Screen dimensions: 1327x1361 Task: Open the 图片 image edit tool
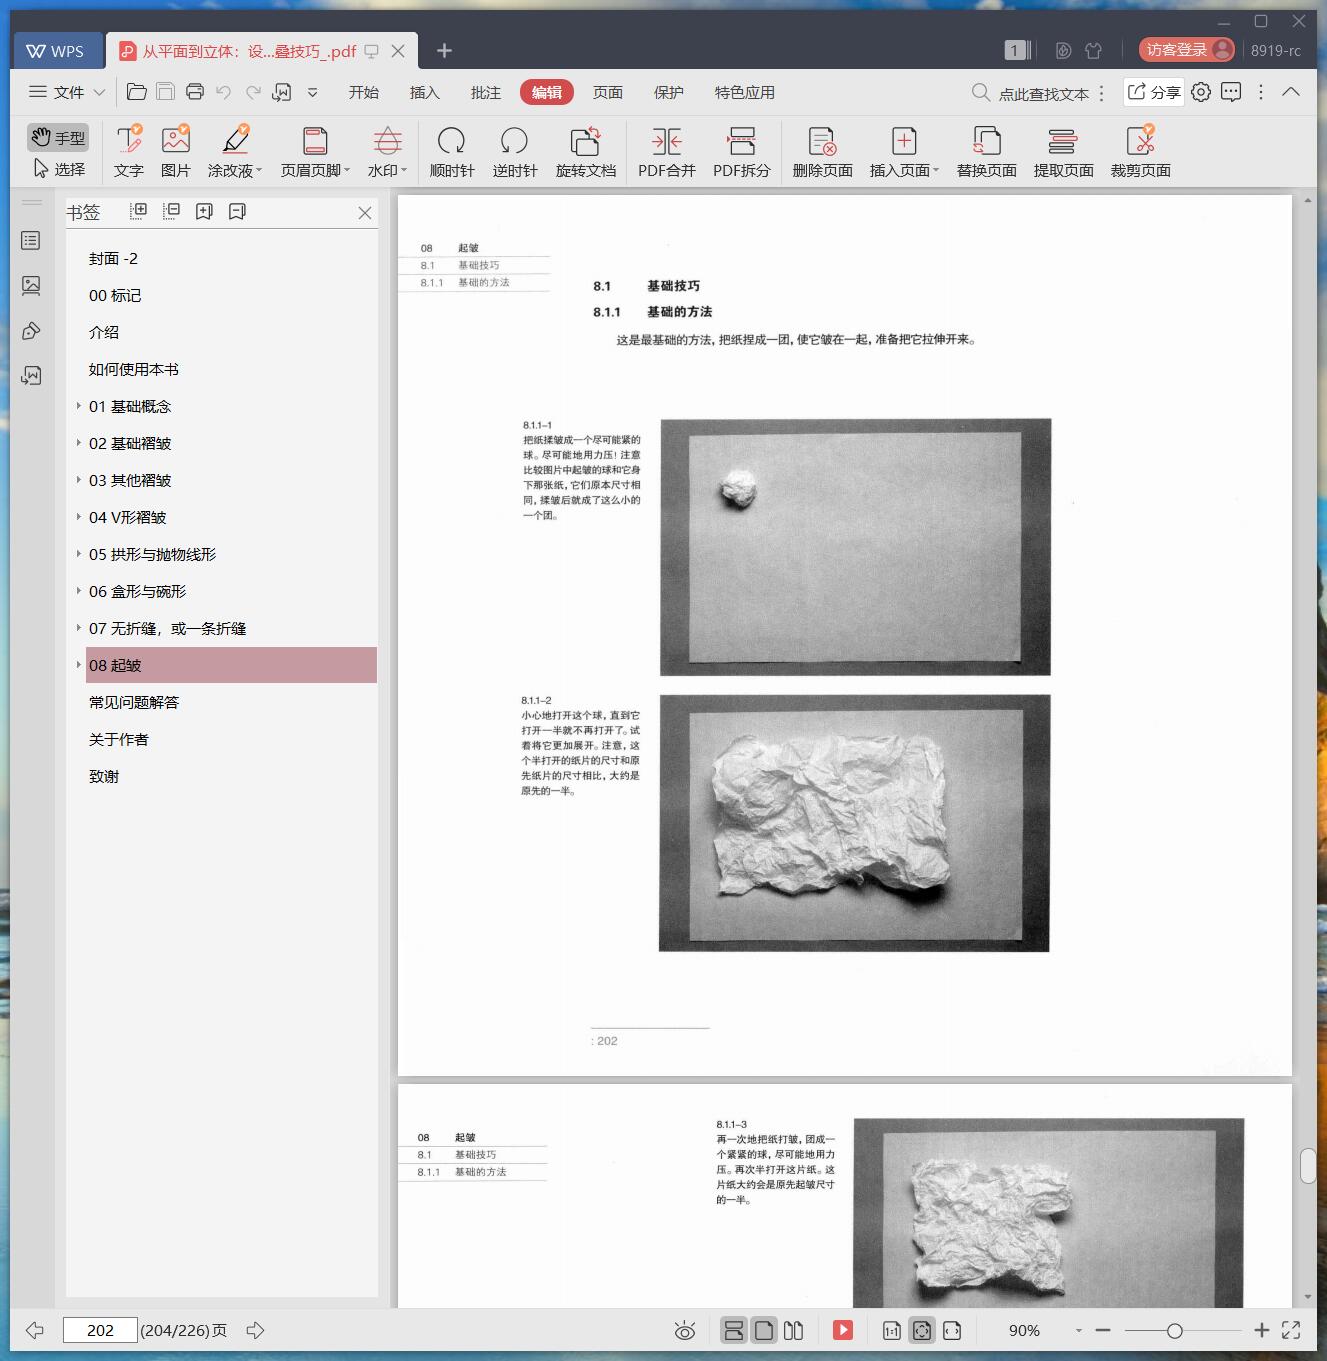(176, 152)
